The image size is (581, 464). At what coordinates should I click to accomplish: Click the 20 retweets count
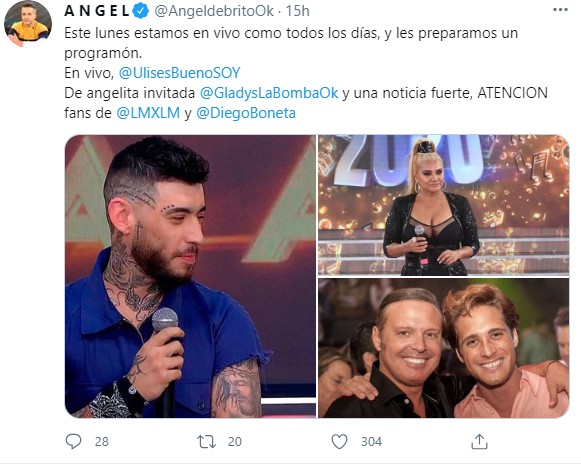tap(235, 442)
